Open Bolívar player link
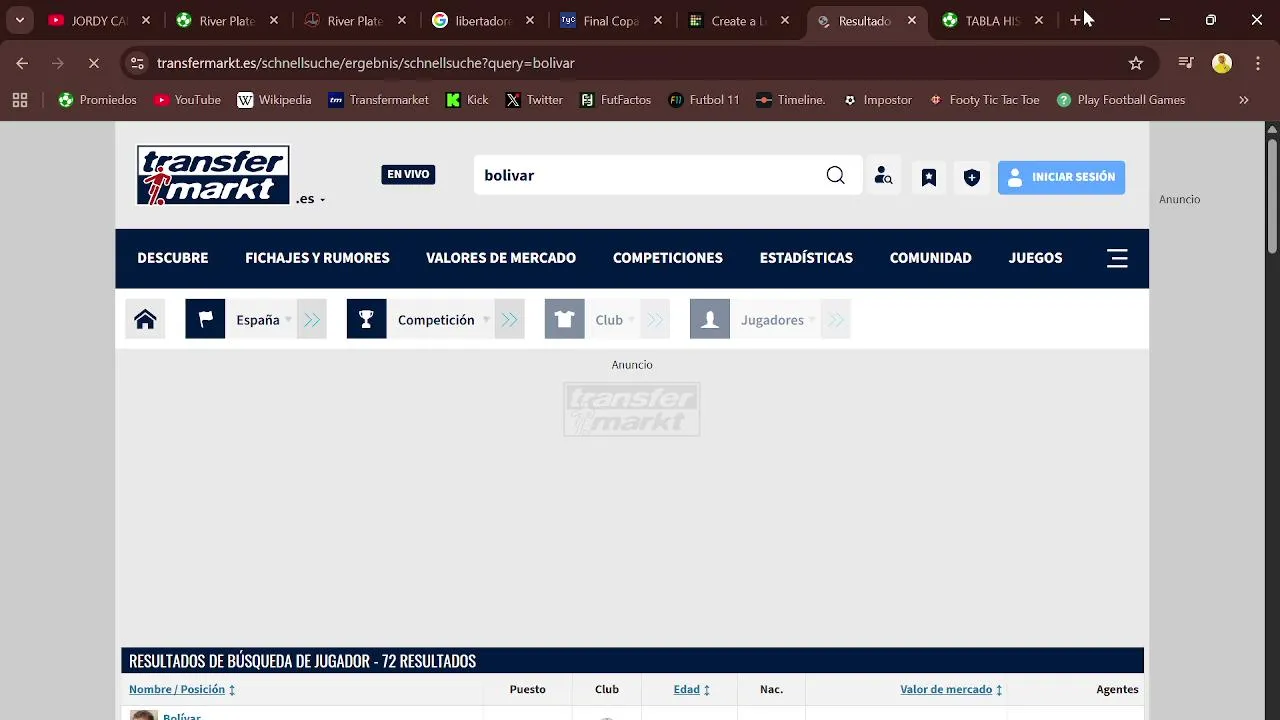The image size is (1280, 720). [182, 716]
